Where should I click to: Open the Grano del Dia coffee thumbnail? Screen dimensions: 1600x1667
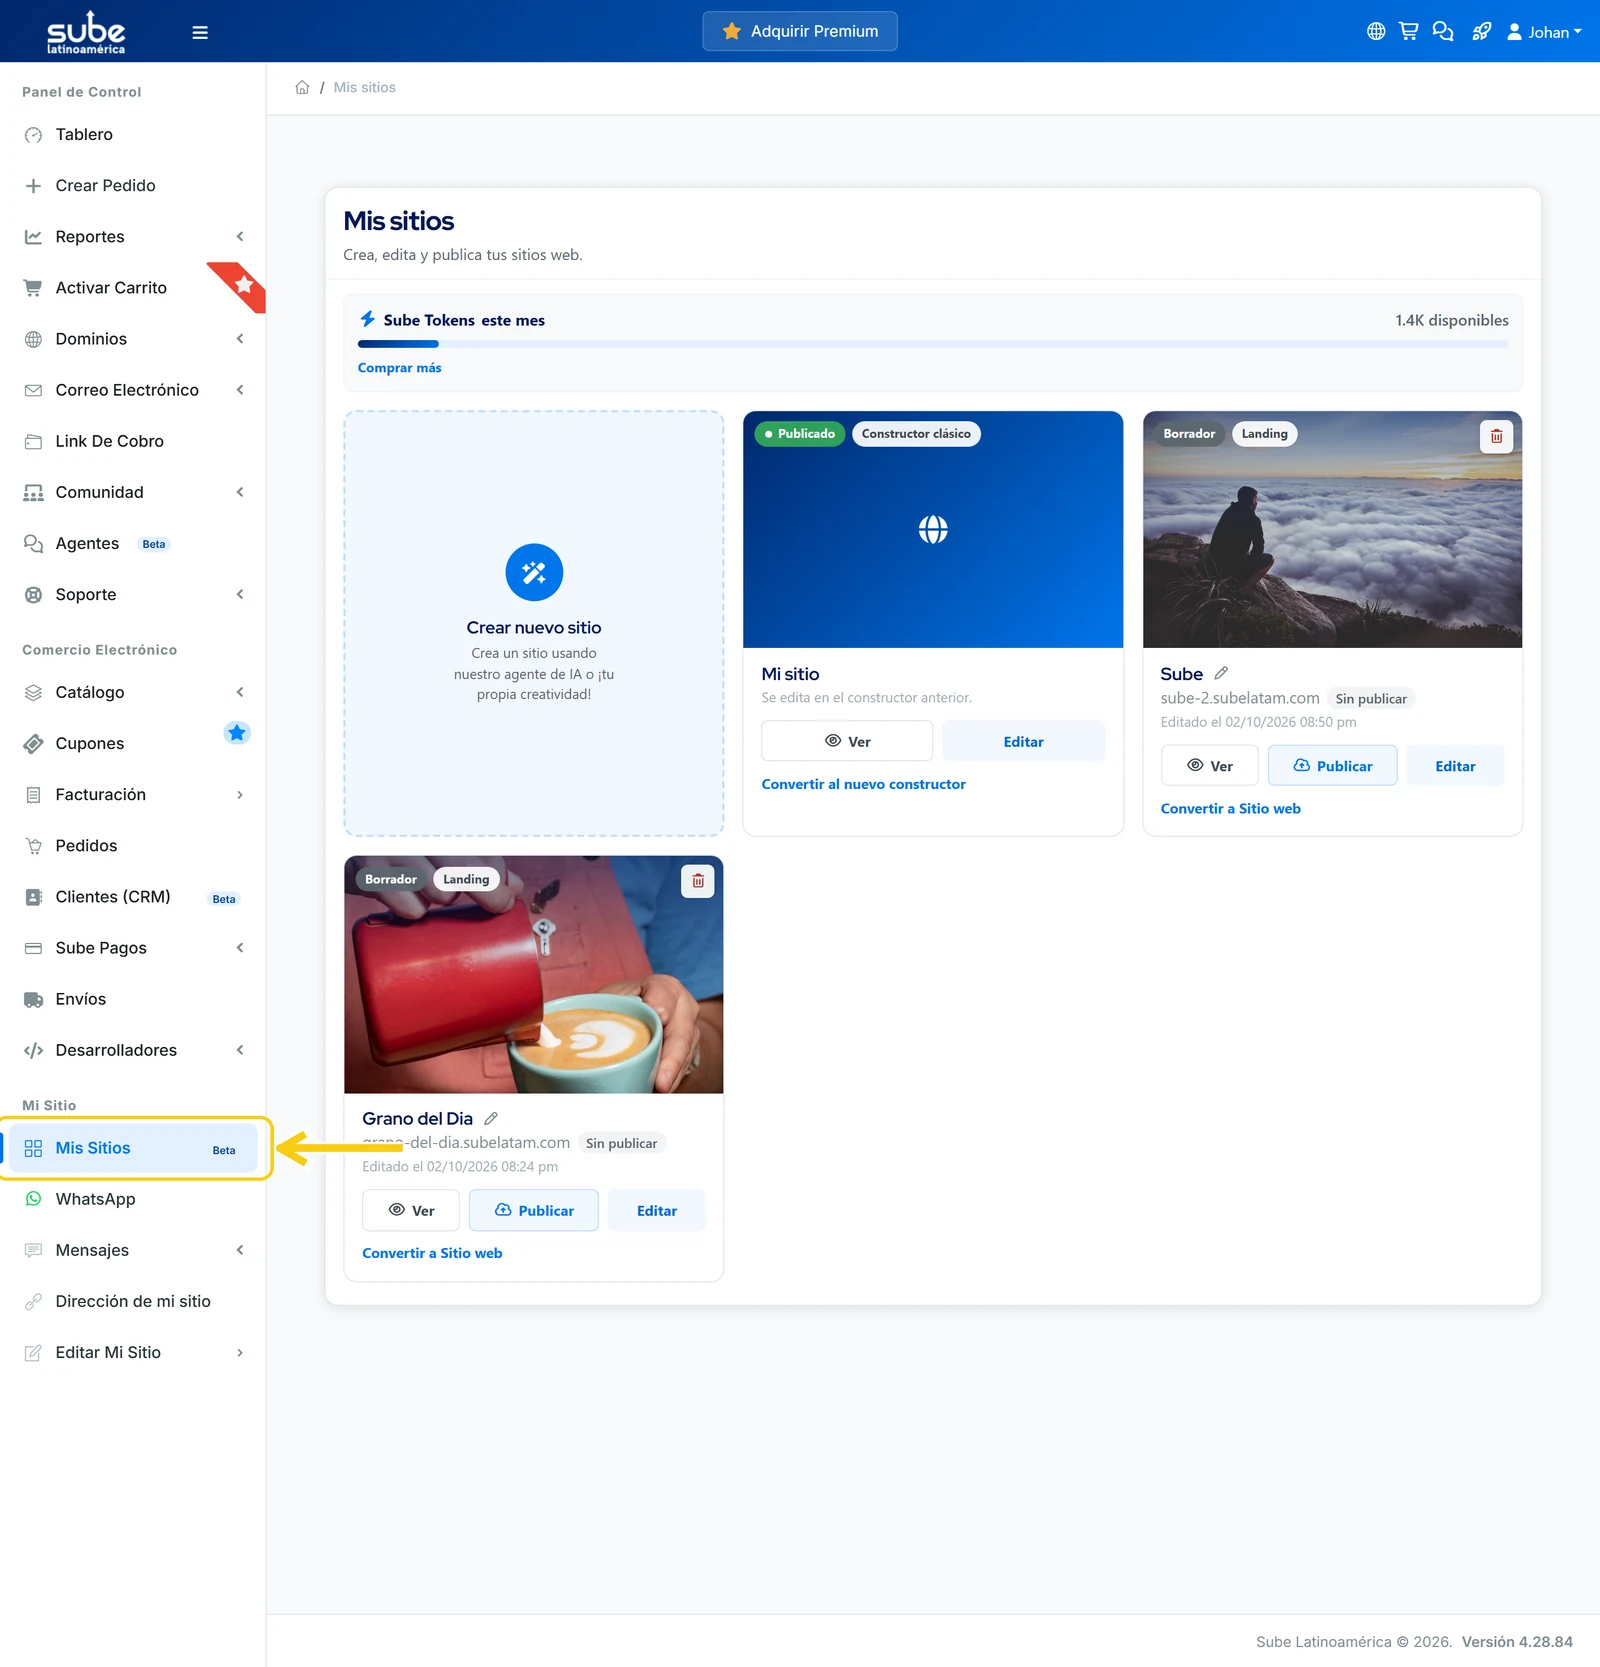[x=534, y=975]
